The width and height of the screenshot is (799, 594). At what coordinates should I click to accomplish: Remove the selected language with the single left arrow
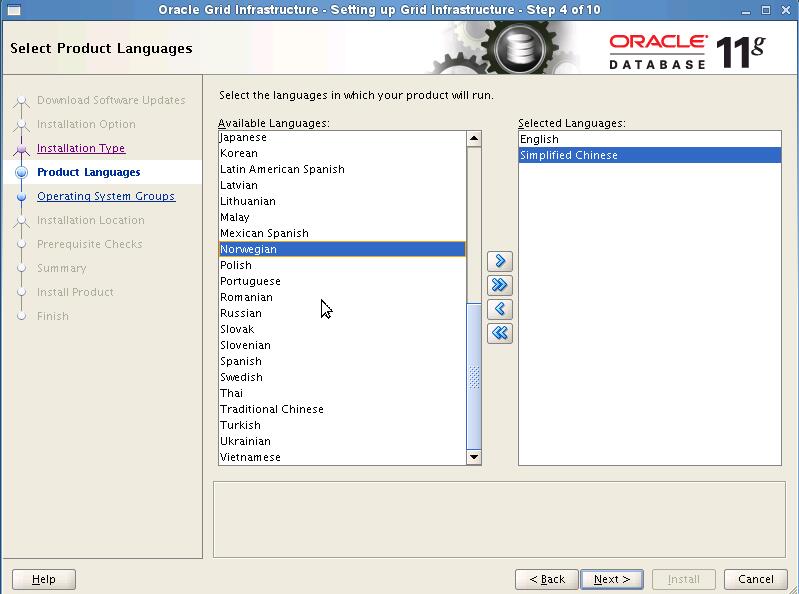tap(500, 309)
